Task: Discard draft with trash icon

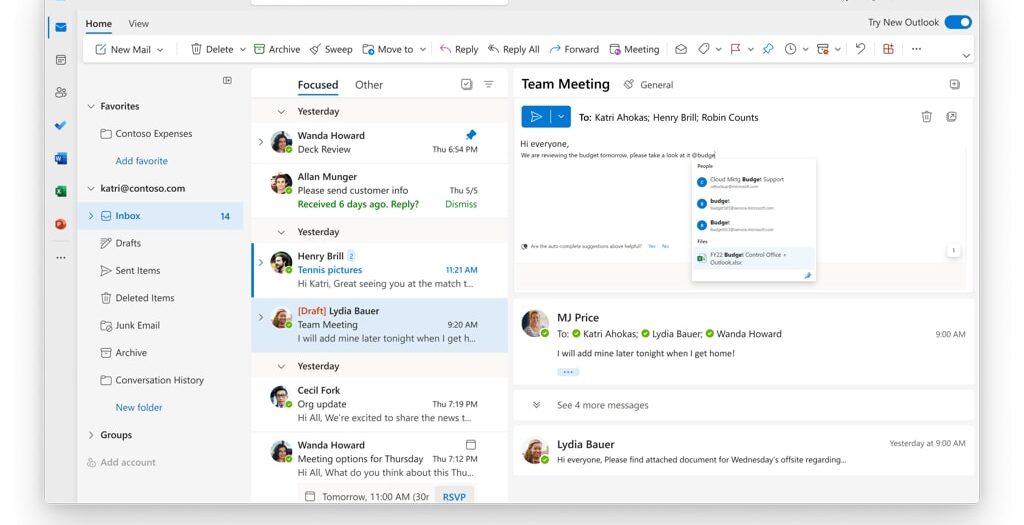Action: tap(926, 117)
